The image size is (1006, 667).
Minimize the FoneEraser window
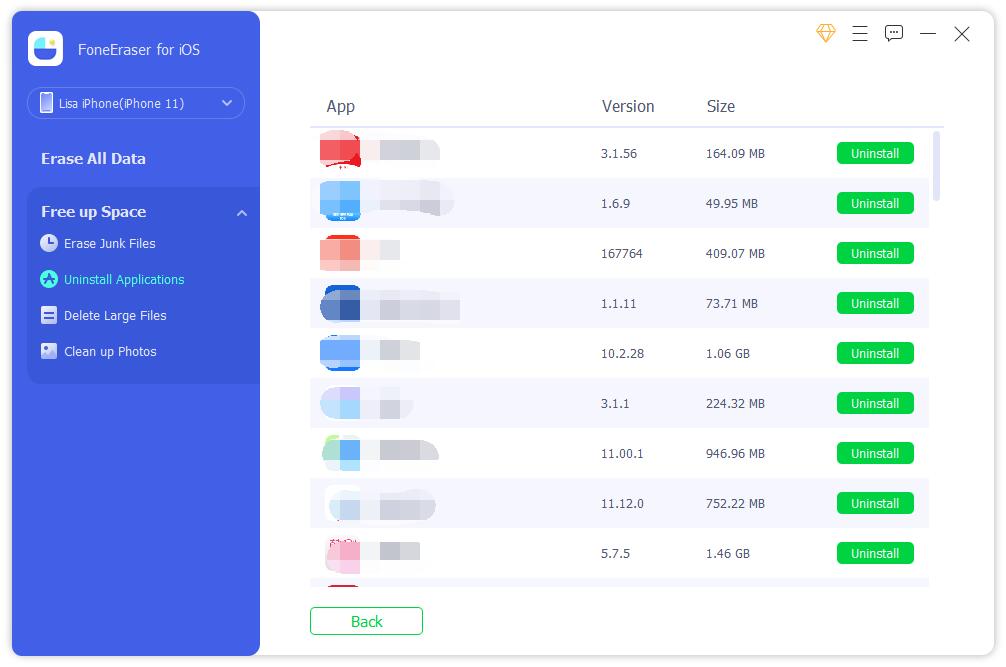coord(928,33)
